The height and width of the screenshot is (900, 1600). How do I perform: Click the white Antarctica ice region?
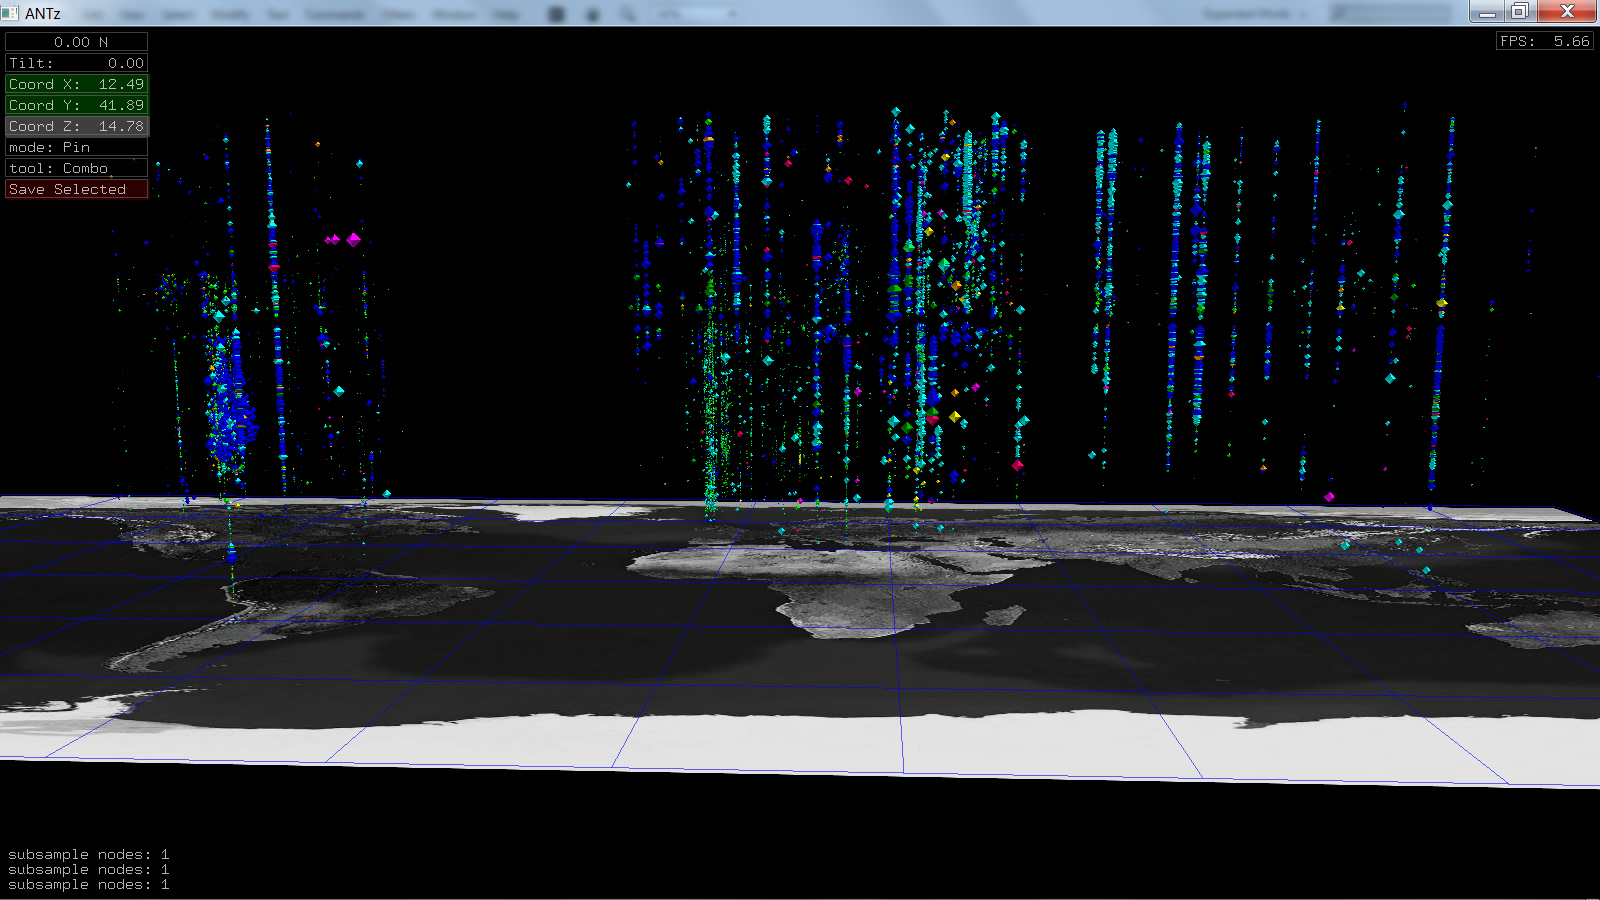(x=900, y=740)
